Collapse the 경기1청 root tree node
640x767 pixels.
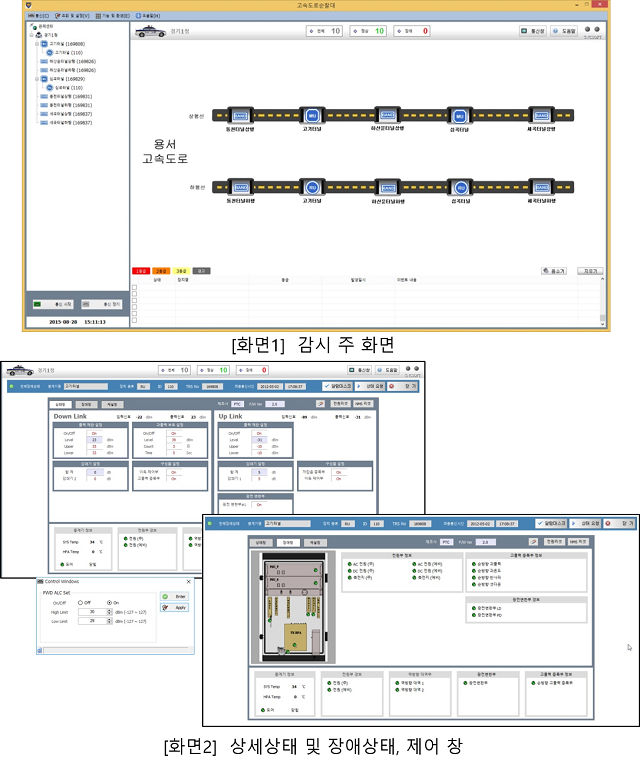point(32,35)
